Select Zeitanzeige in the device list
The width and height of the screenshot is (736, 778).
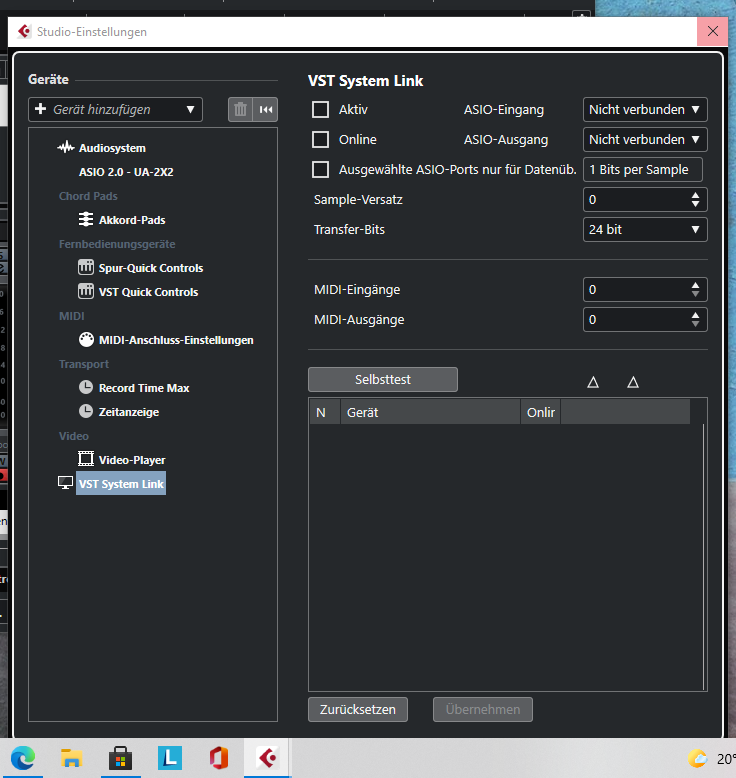click(129, 412)
